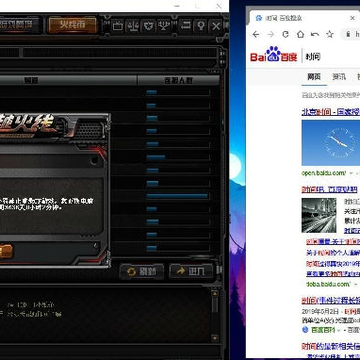The image size is (360, 360).
Task: Click the 刷新 refresh button in the game
Action: (x=142, y=272)
